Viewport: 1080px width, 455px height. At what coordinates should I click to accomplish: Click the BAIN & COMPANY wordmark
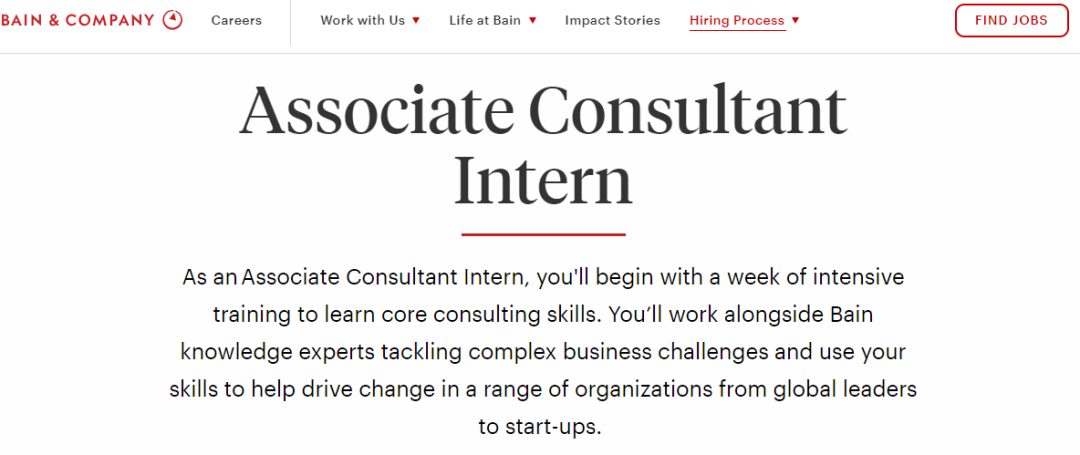78,20
